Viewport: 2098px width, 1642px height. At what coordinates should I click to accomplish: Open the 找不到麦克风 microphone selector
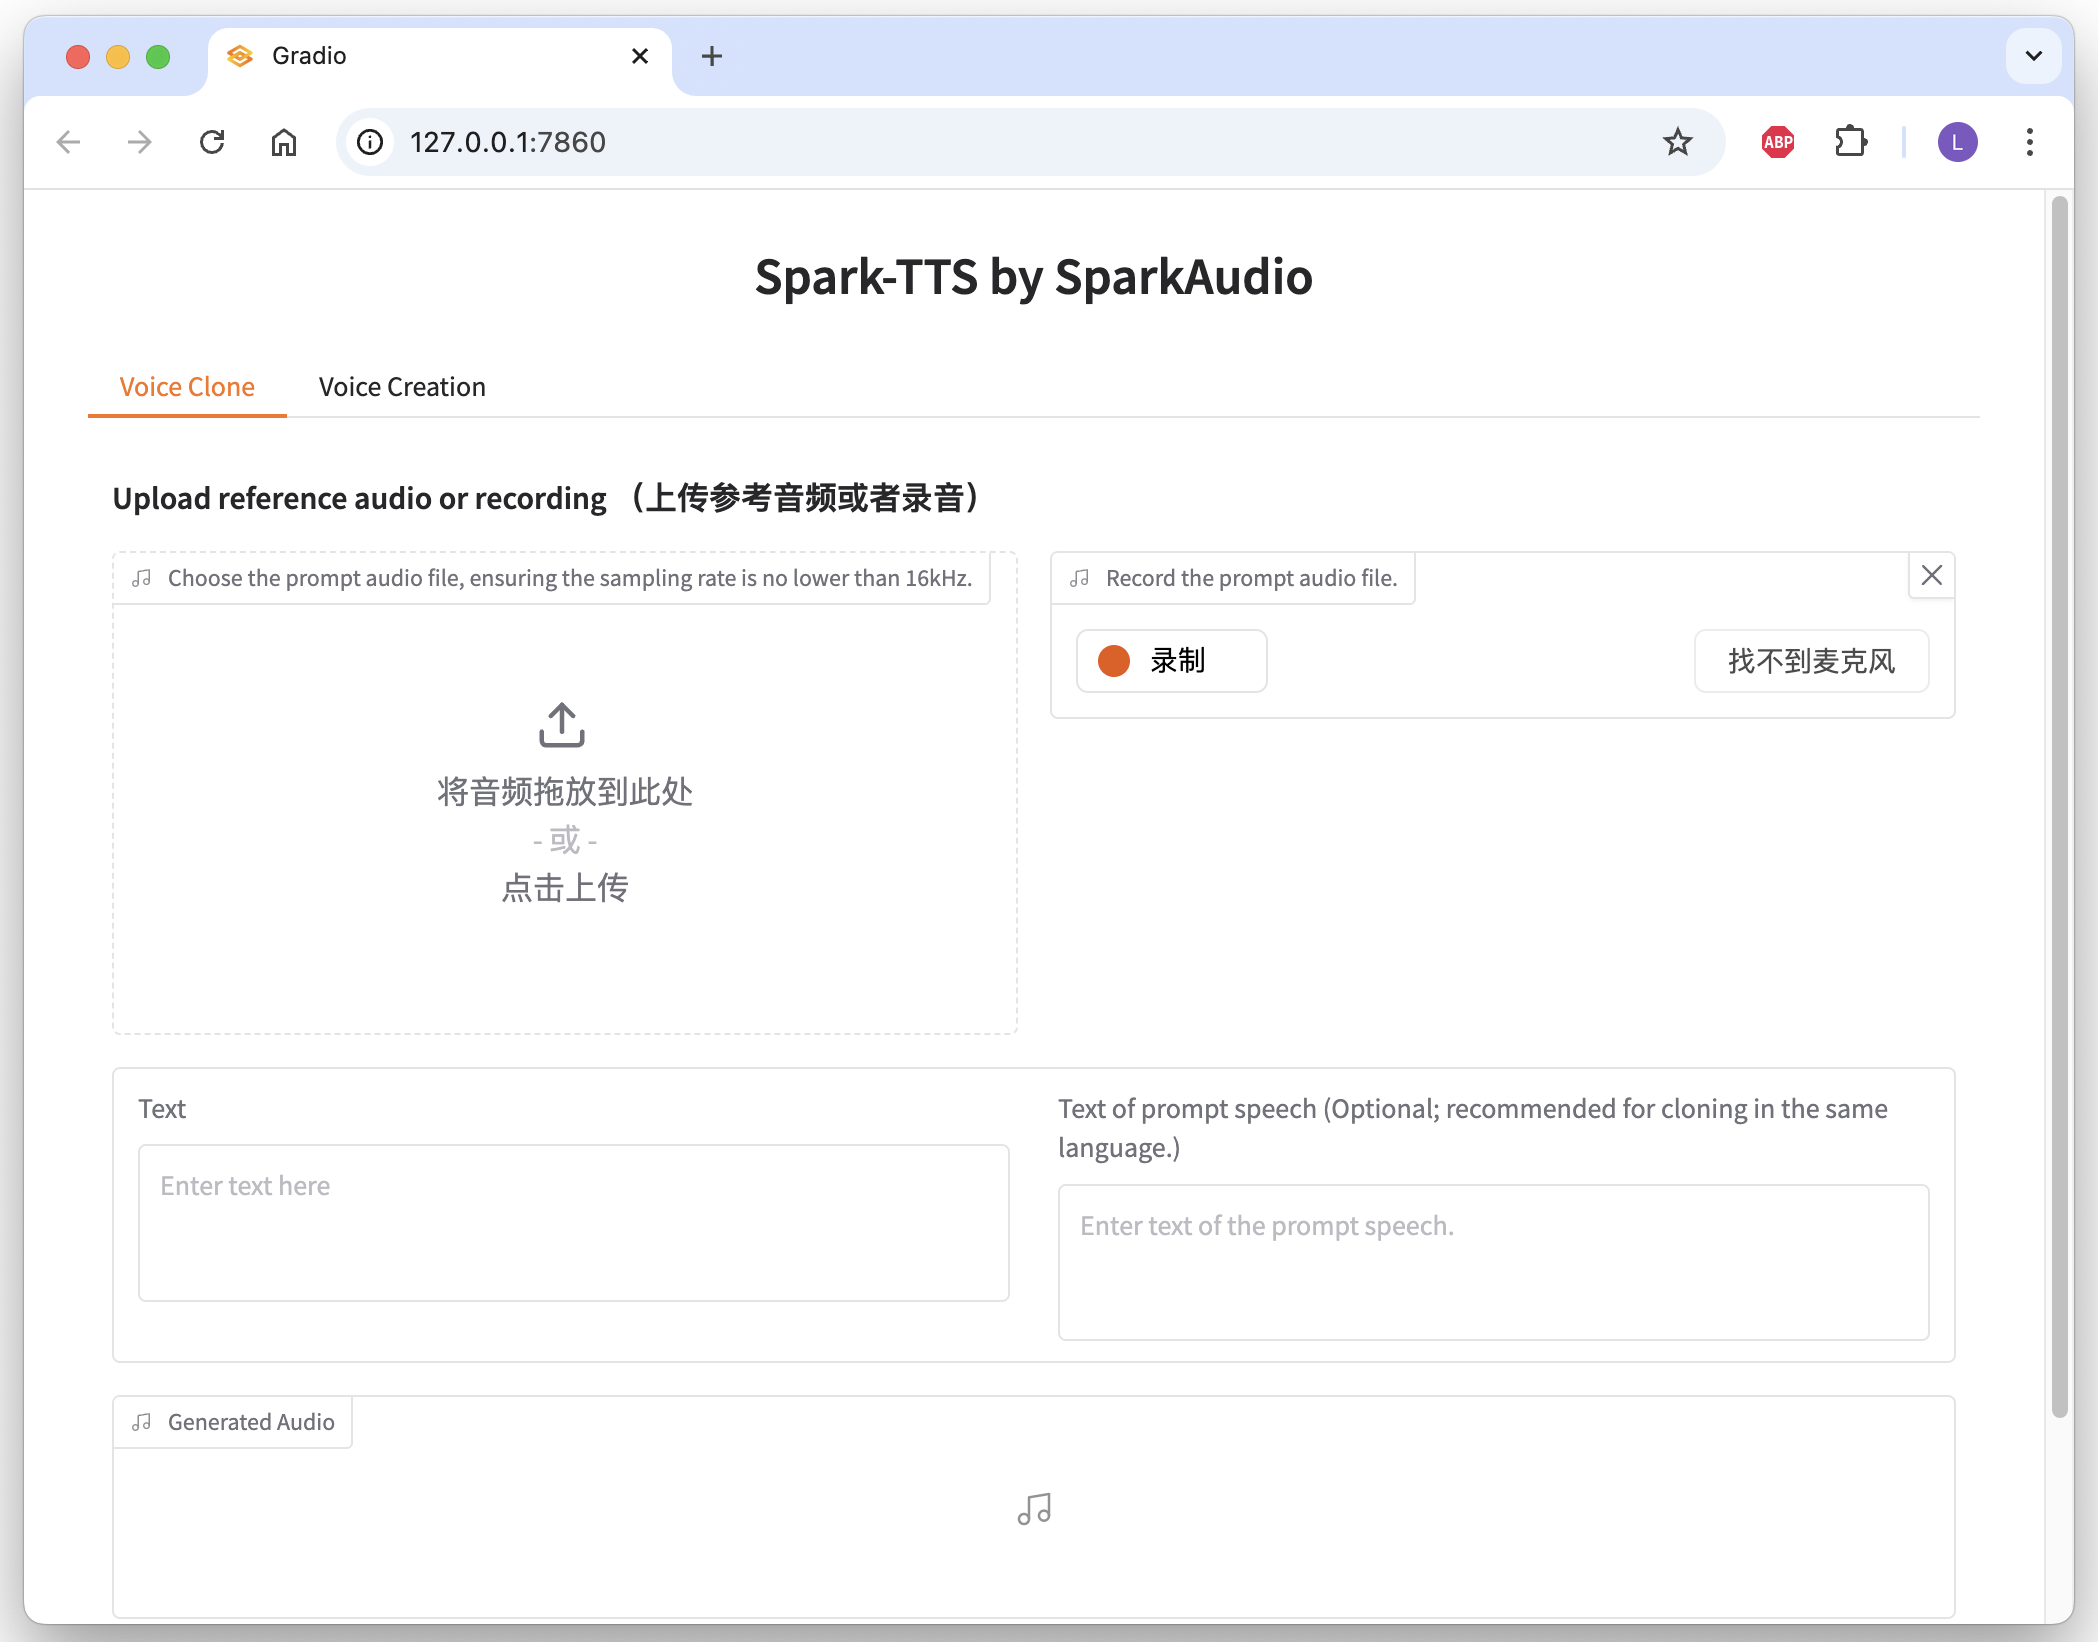tap(1811, 661)
